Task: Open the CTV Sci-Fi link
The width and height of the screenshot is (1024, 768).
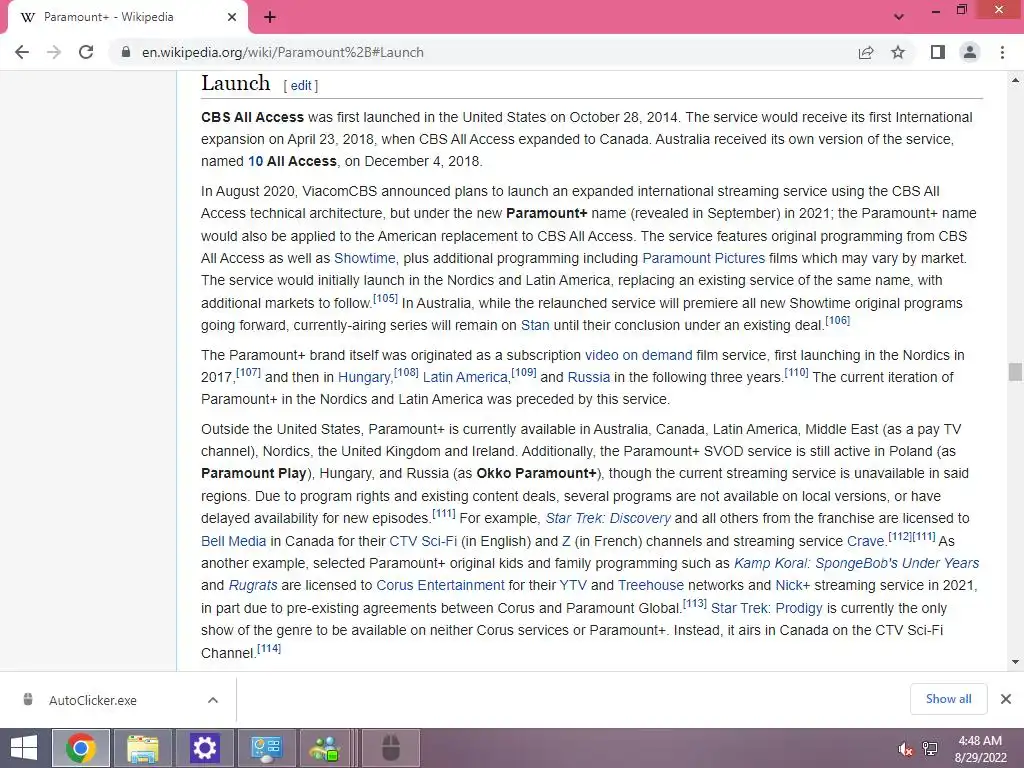Action: (423, 541)
